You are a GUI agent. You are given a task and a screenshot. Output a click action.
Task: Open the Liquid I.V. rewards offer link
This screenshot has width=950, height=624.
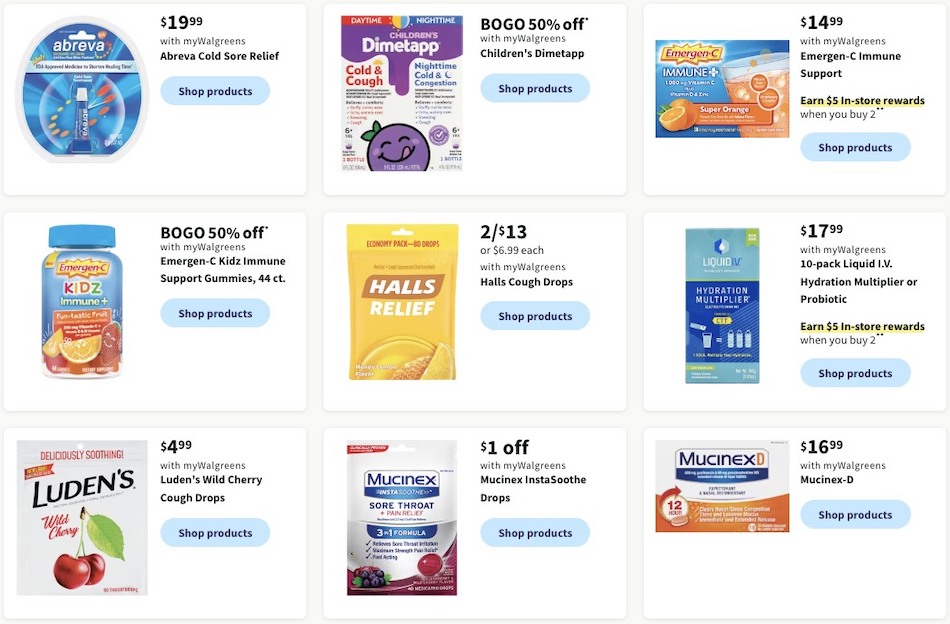point(862,326)
